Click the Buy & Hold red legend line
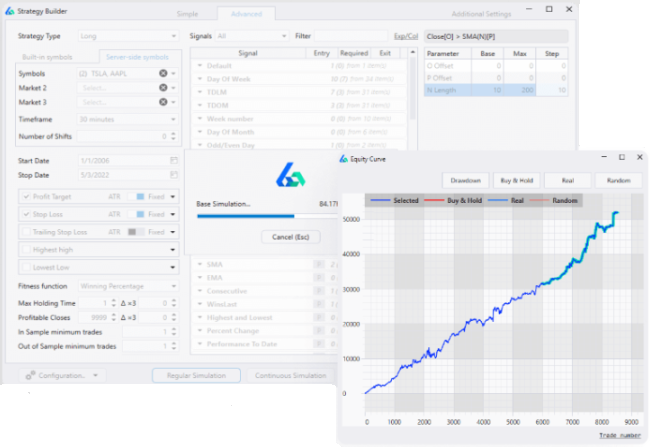This screenshot has width=650, height=447. coord(434,200)
